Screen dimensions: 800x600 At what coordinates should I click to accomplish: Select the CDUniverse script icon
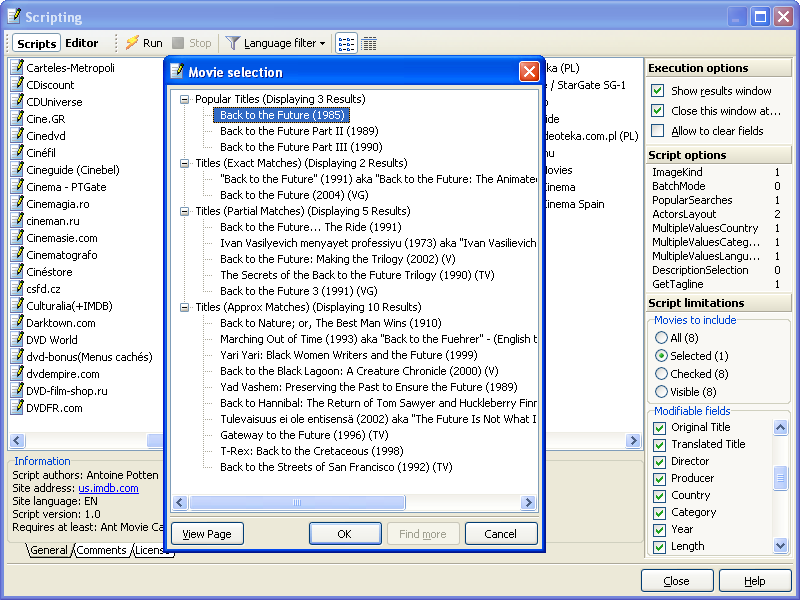point(17,101)
